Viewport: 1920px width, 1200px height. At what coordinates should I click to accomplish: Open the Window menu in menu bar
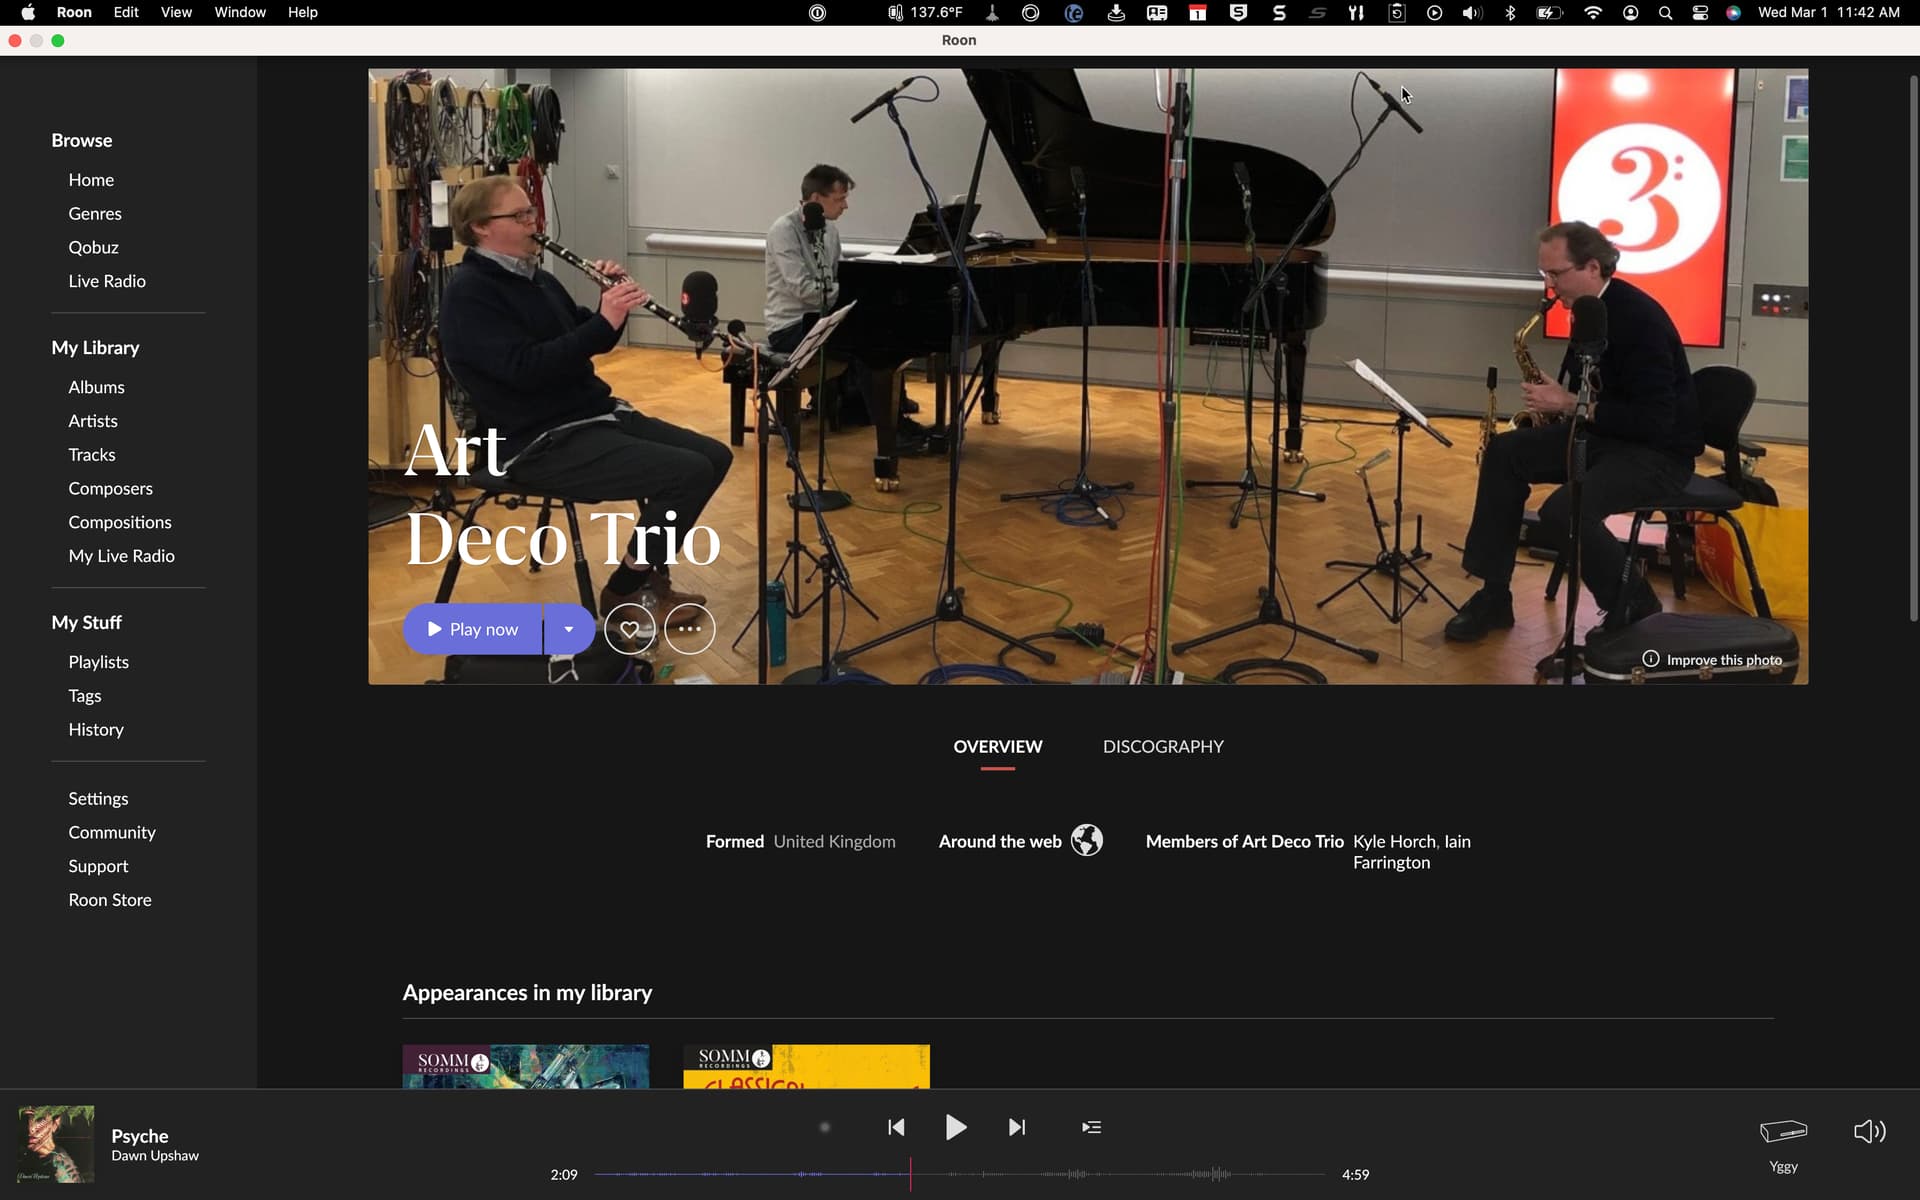240,12
